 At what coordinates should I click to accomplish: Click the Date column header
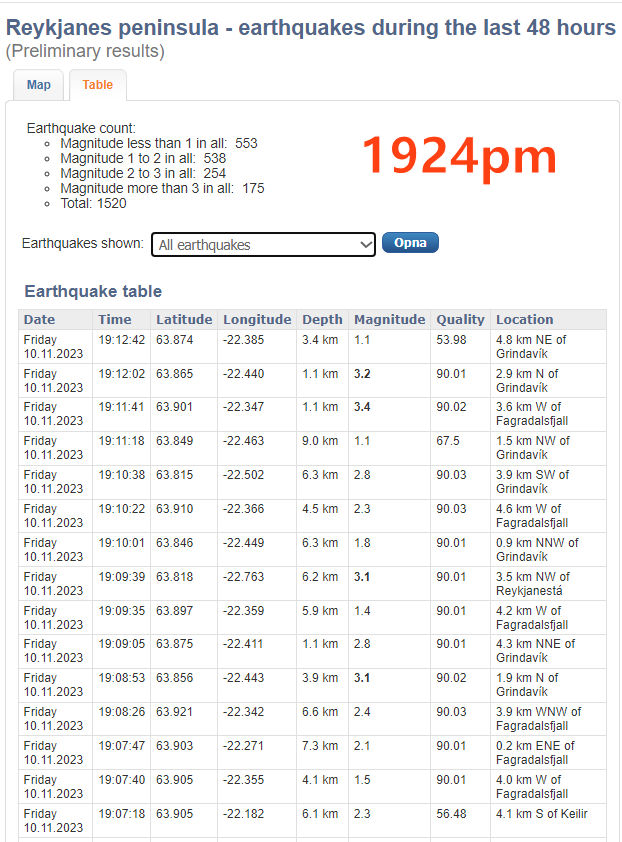pos(40,319)
